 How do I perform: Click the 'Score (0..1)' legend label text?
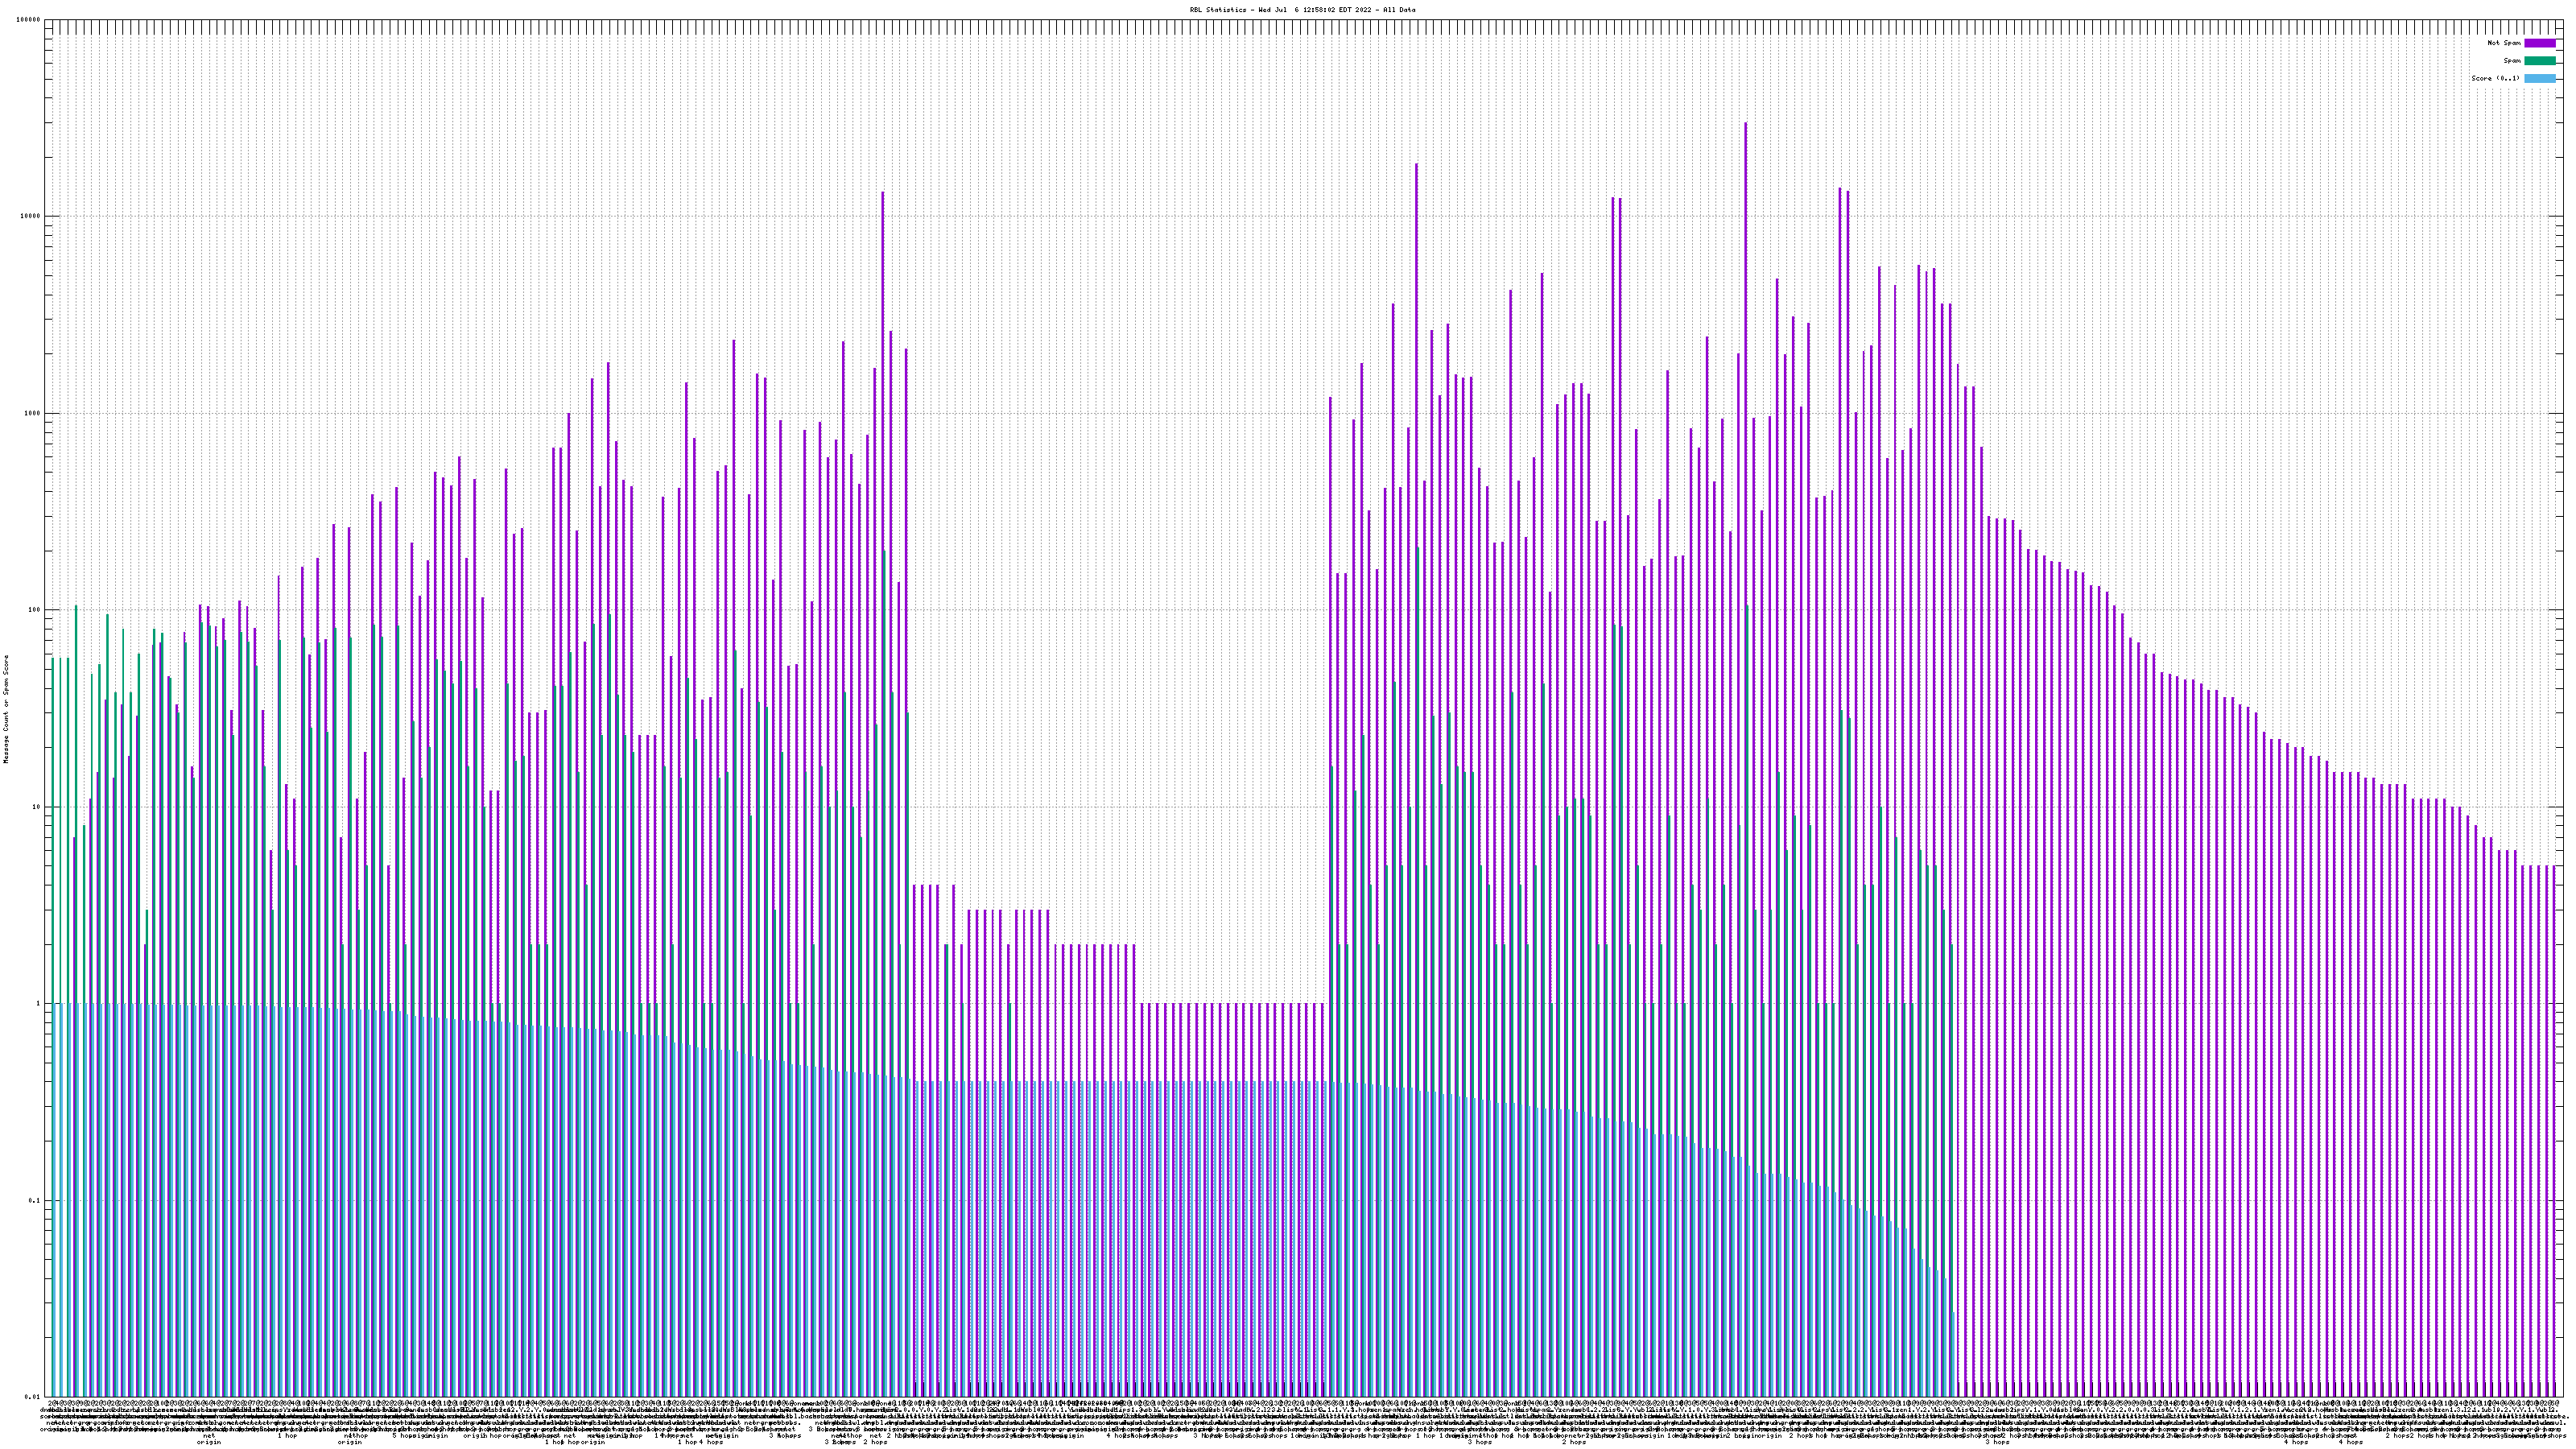(2495, 78)
